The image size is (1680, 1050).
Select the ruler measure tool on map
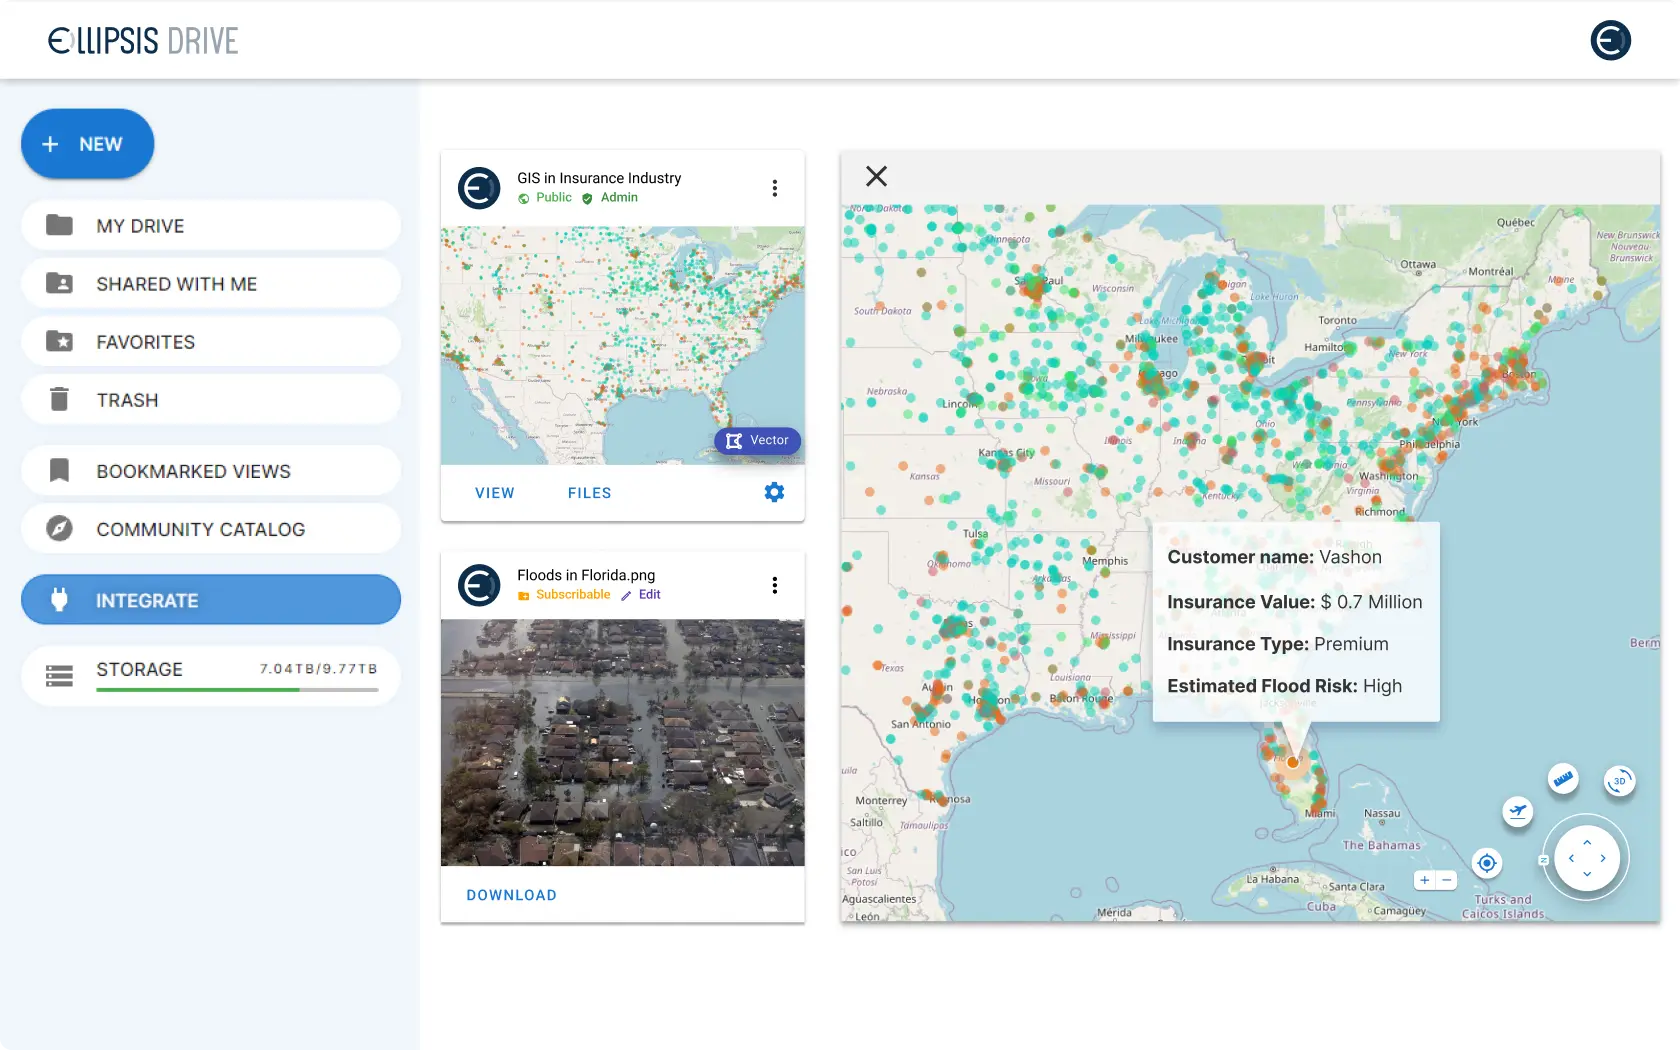click(1563, 779)
